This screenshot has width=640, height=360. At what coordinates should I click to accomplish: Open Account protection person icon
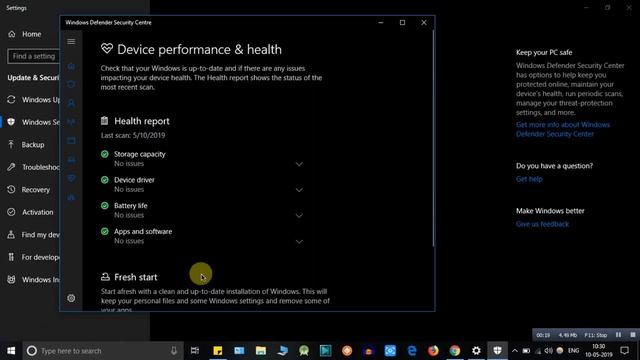[x=71, y=103]
